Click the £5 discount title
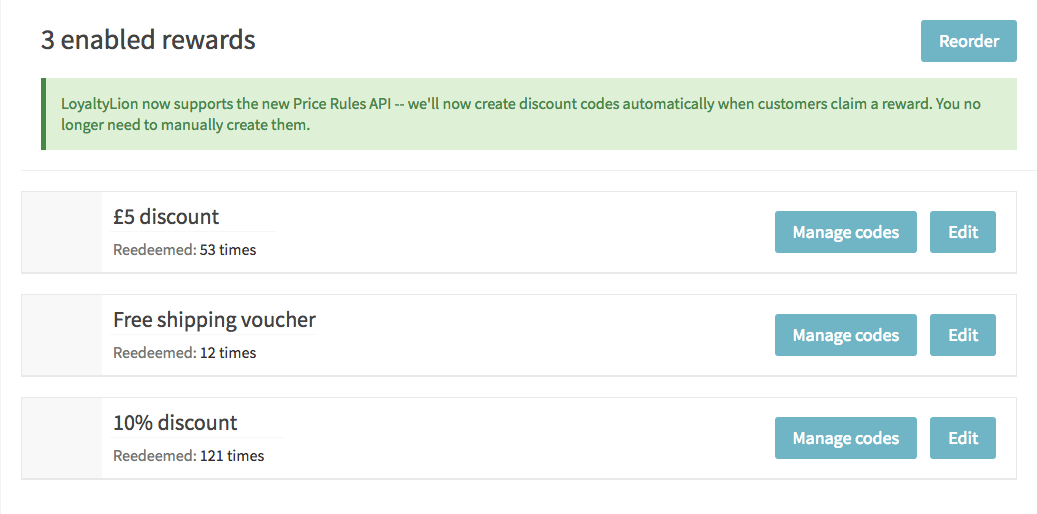The image size is (1037, 514). coord(166,217)
